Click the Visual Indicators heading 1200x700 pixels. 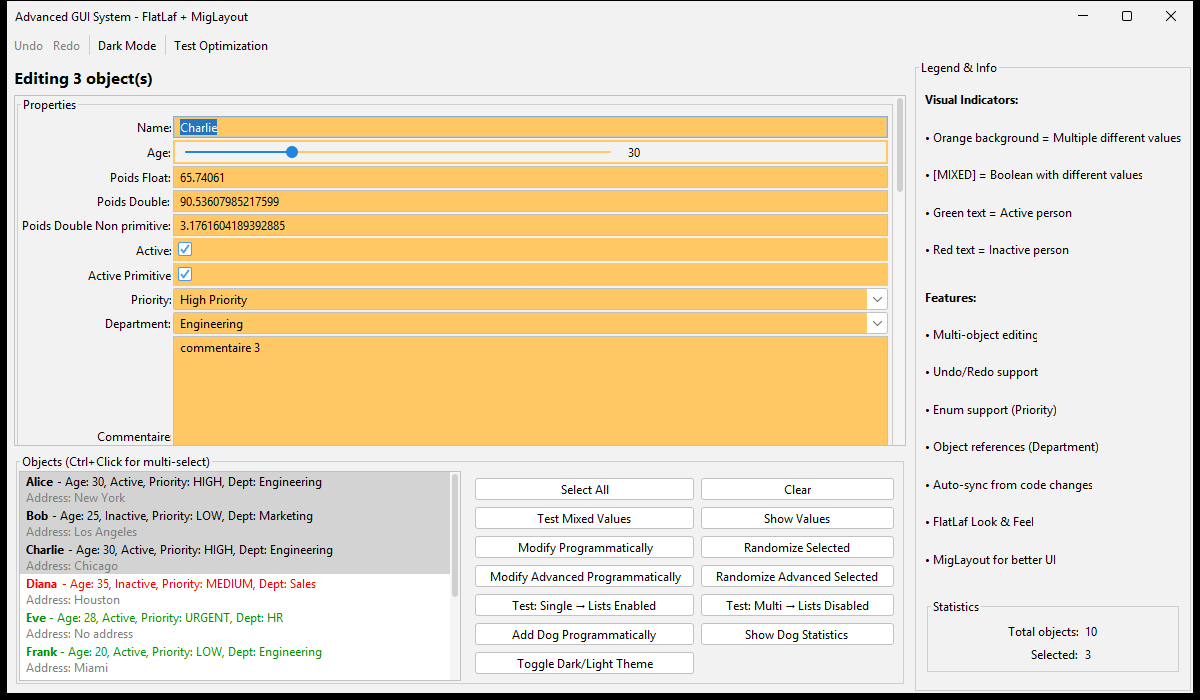[x=972, y=100]
